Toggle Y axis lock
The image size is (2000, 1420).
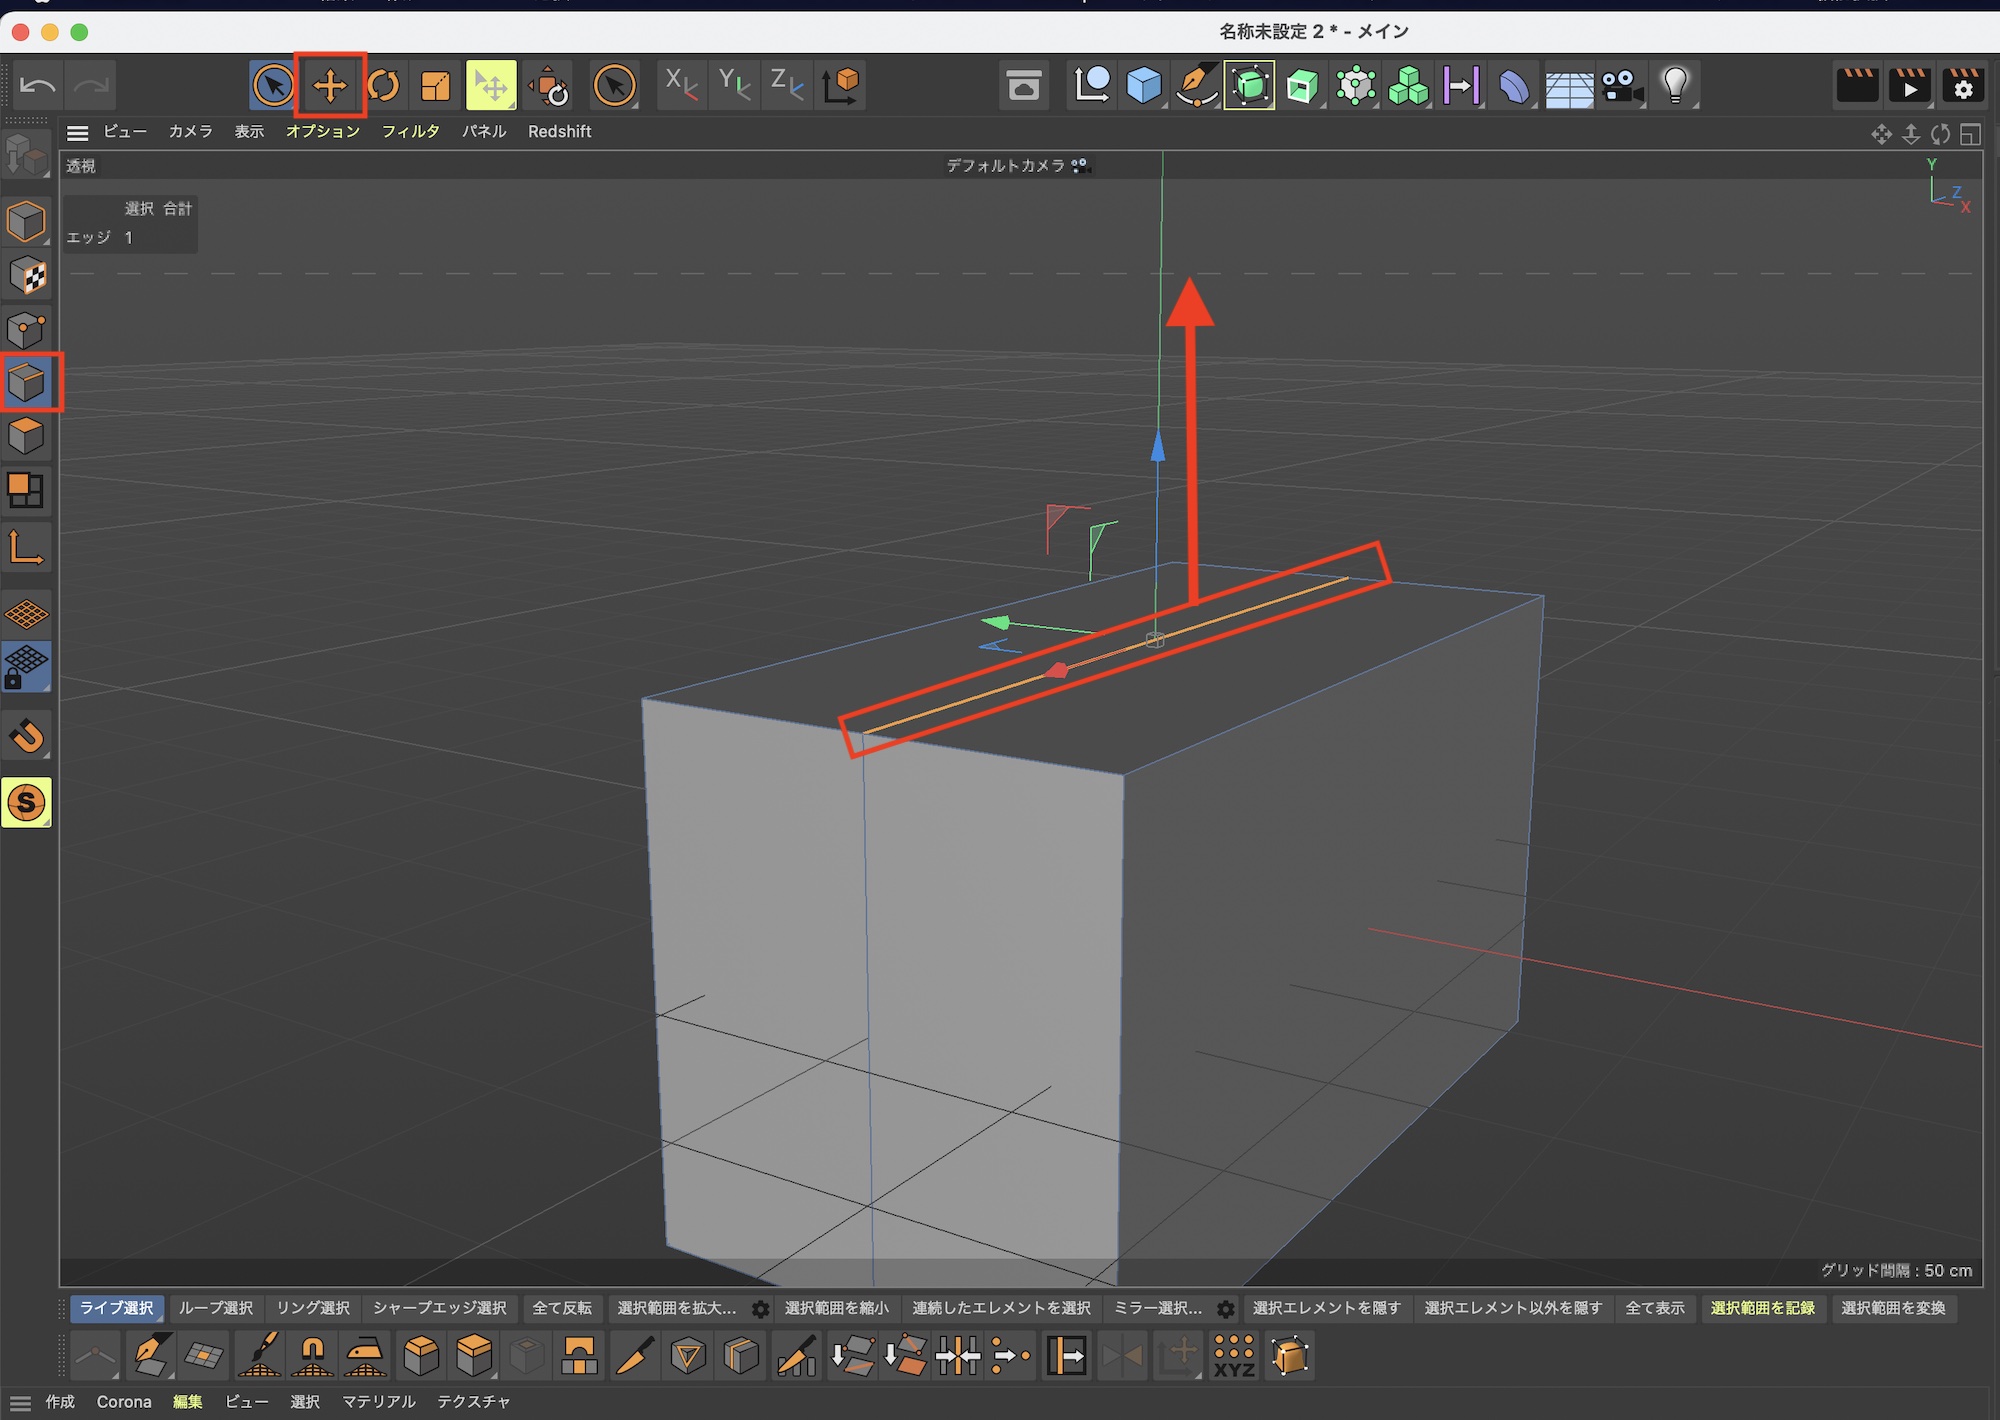click(734, 86)
